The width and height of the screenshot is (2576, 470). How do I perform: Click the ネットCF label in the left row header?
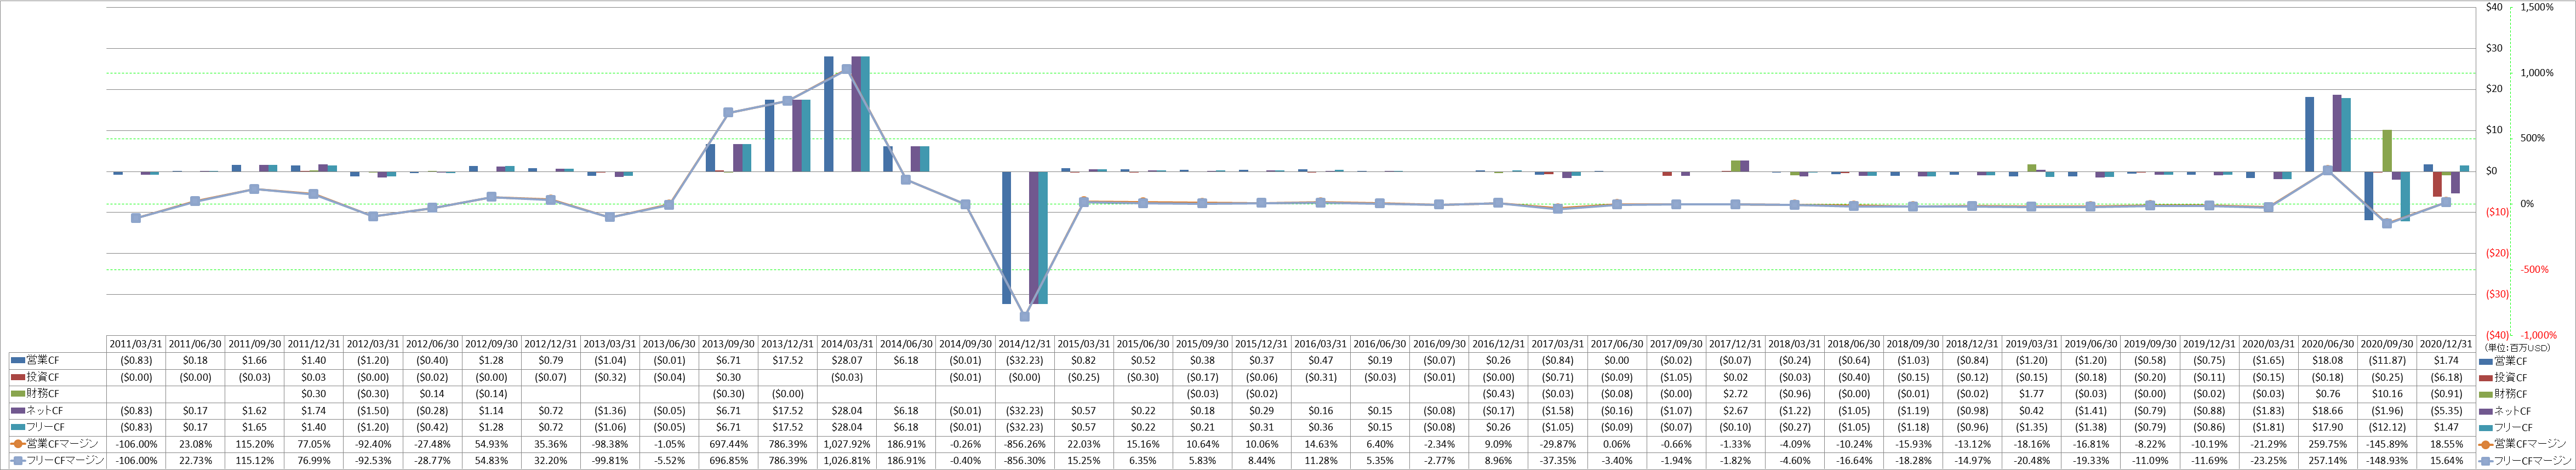(46, 411)
